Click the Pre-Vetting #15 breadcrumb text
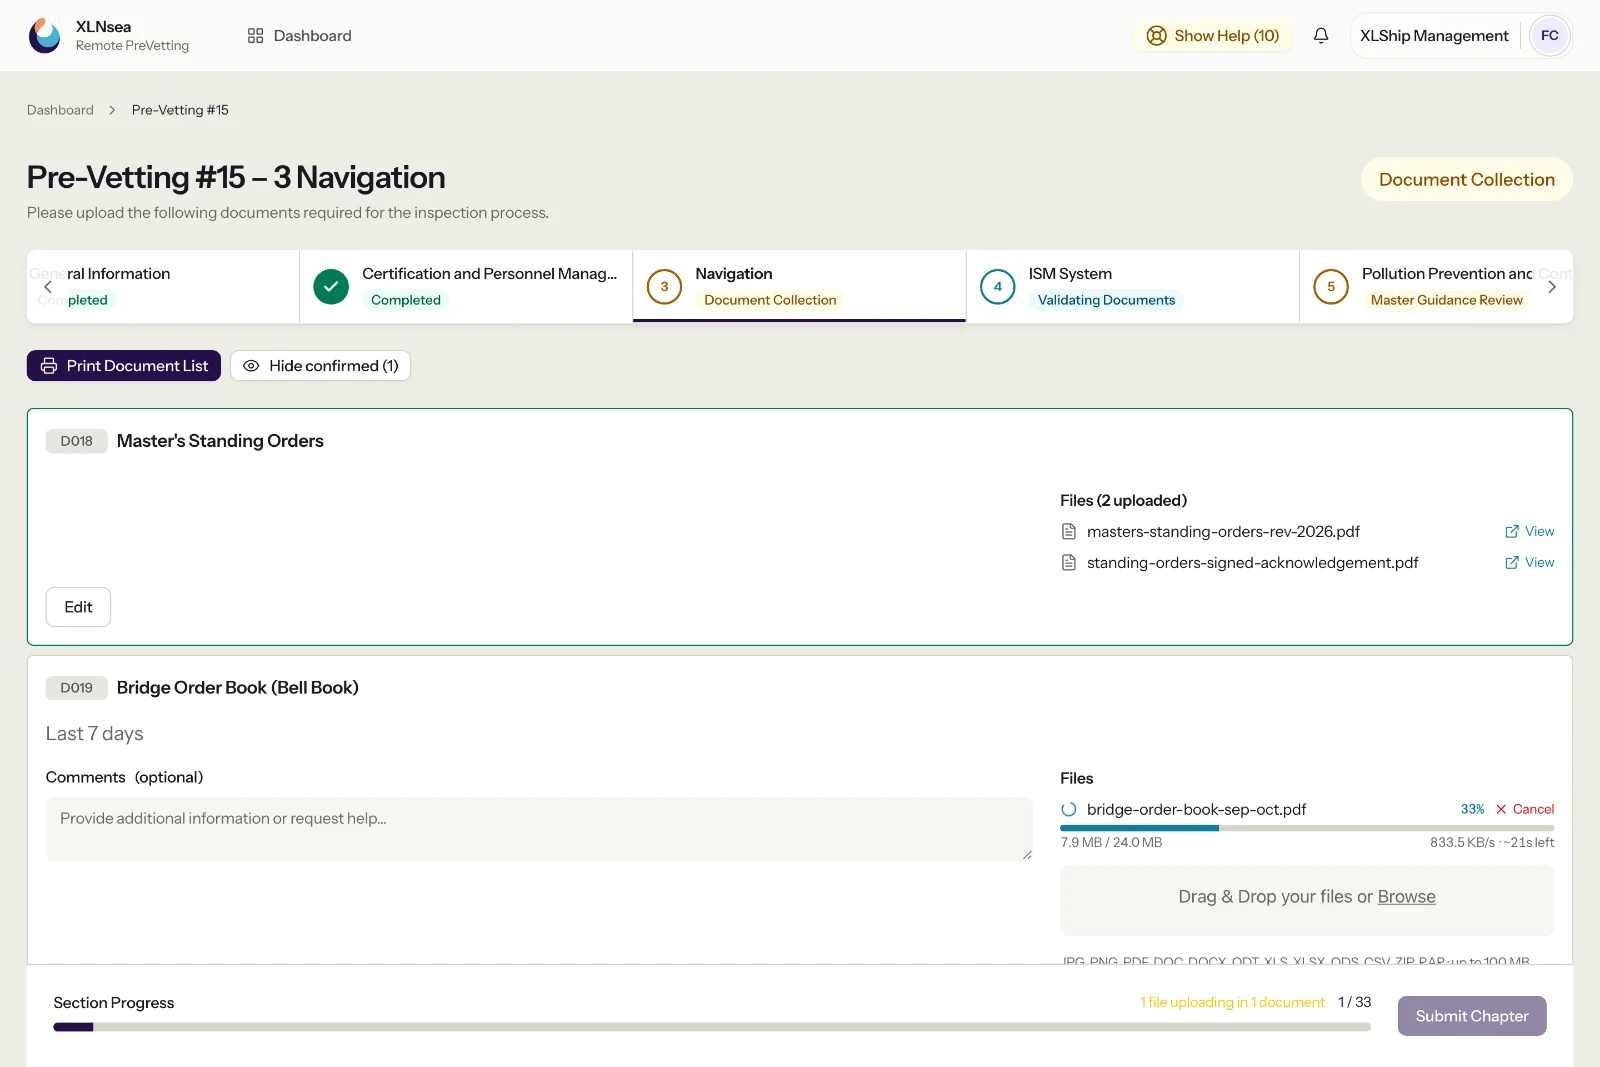The width and height of the screenshot is (1600, 1067). point(180,110)
